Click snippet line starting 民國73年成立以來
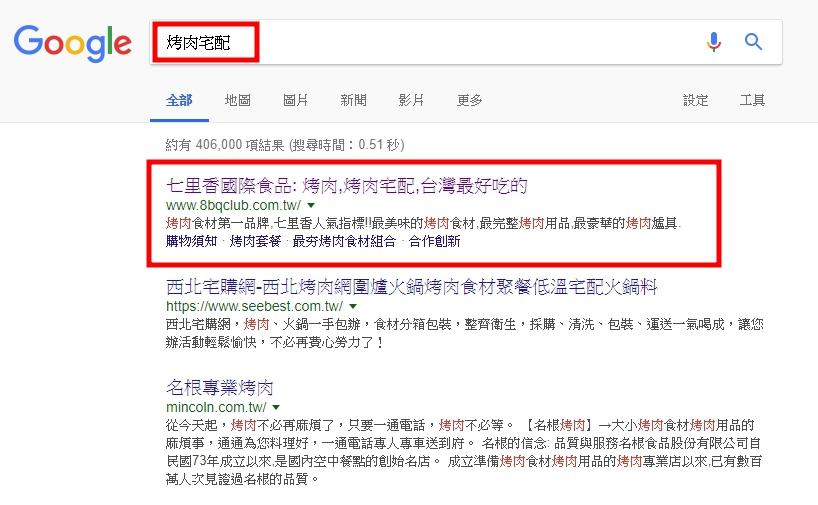This screenshot has width=818, height=505. point(464,461)
